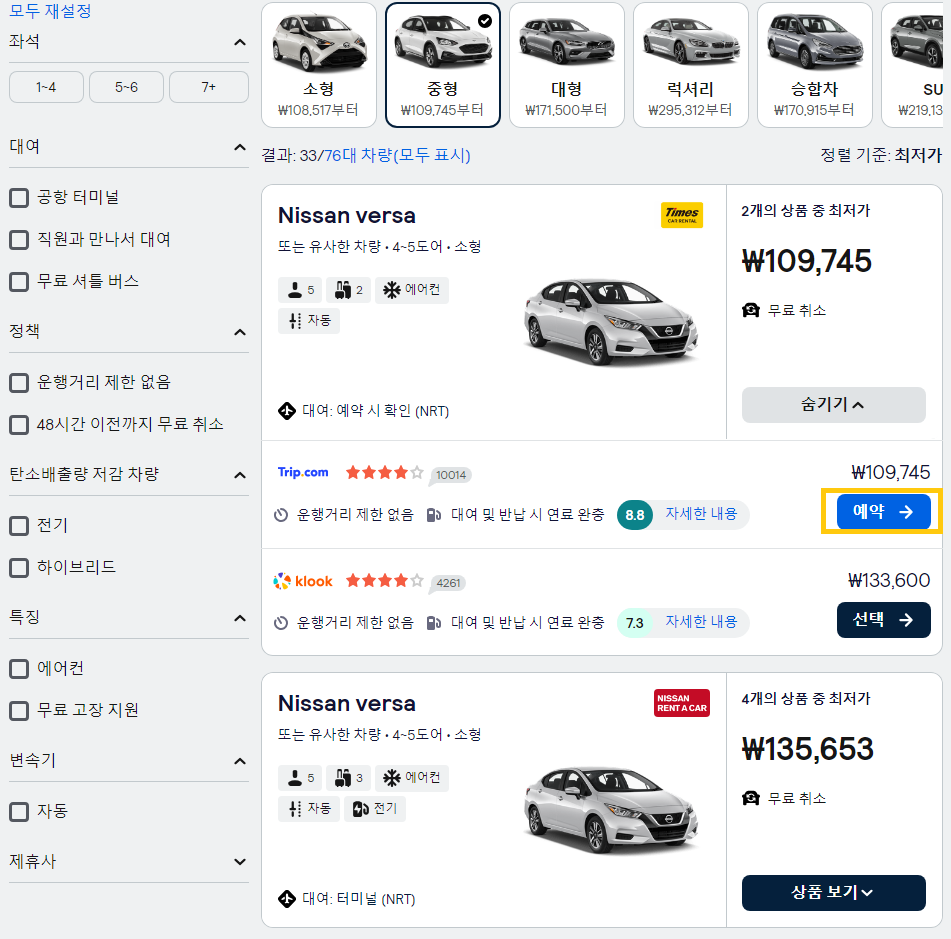The height and width of the screenshot is (939, 951).
Task: Click the seats icon on Times Nissan versa
Action: click(x=295, y=290)
